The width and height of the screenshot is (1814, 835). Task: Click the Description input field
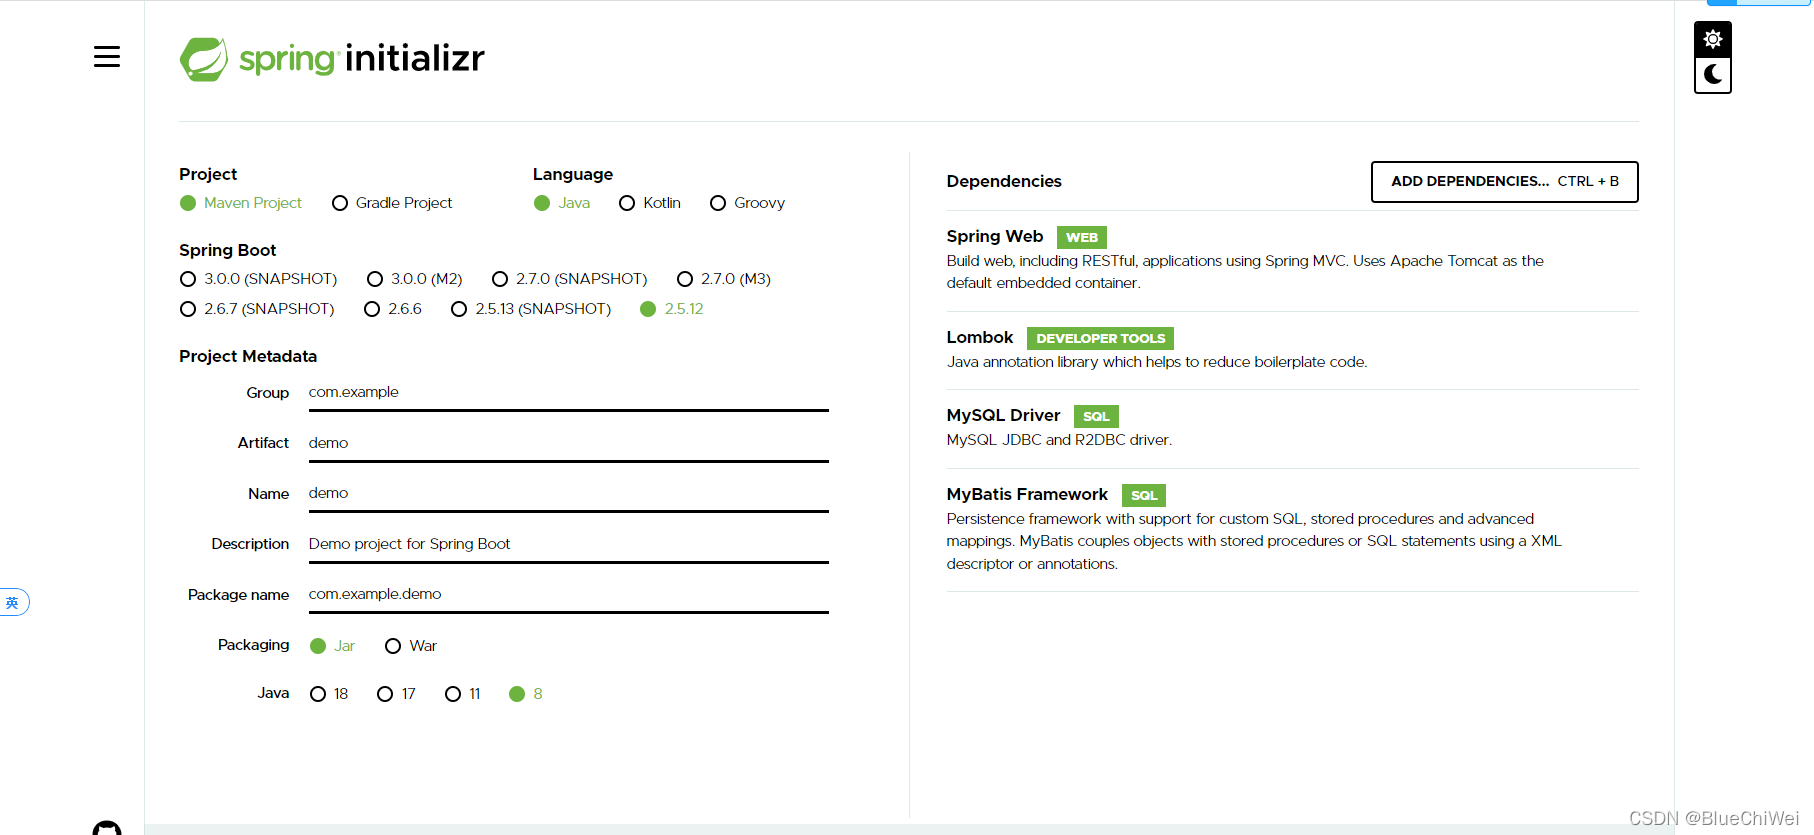[x=568, y=544]
